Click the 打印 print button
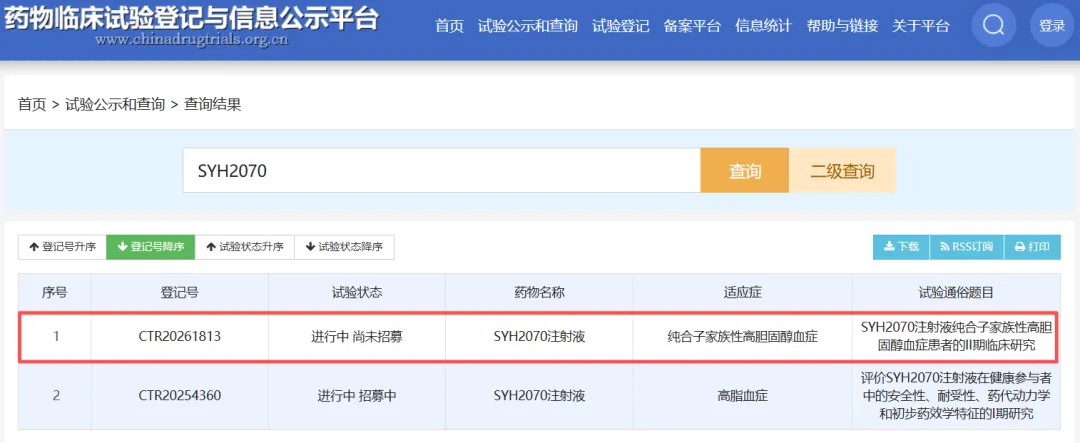 1032,247
